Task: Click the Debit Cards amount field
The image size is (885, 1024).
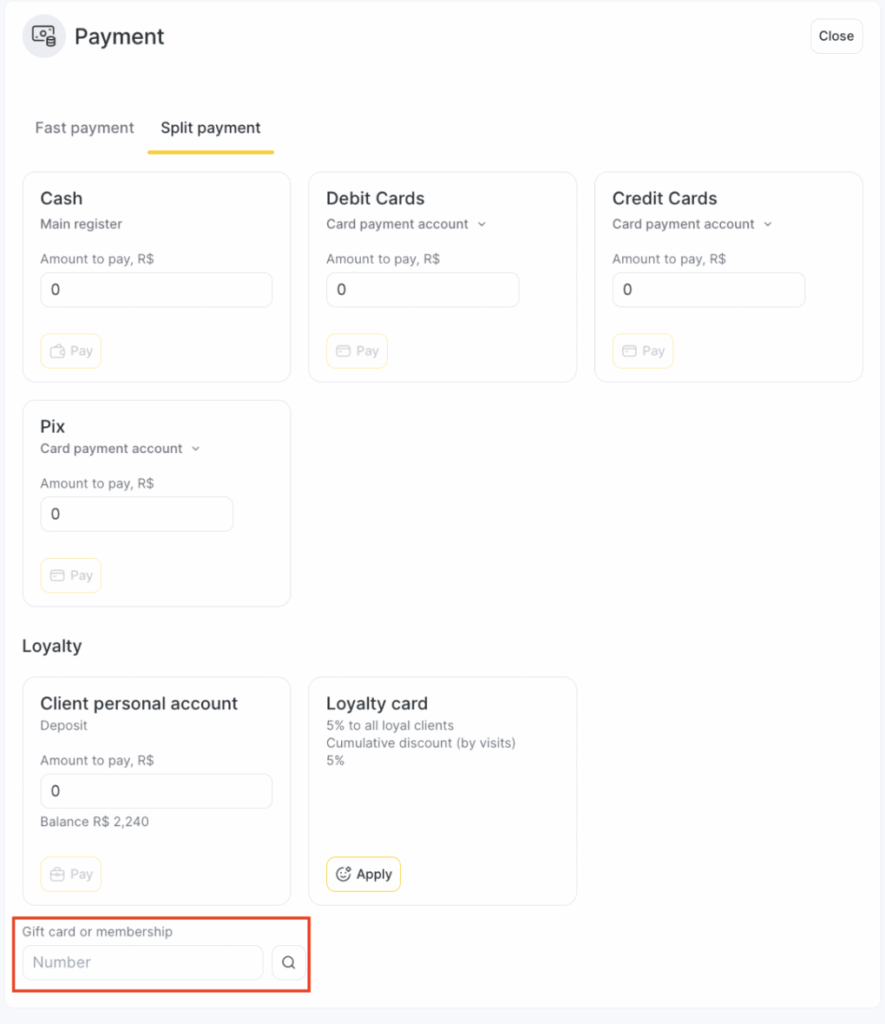Action: (x=423, y=290)
